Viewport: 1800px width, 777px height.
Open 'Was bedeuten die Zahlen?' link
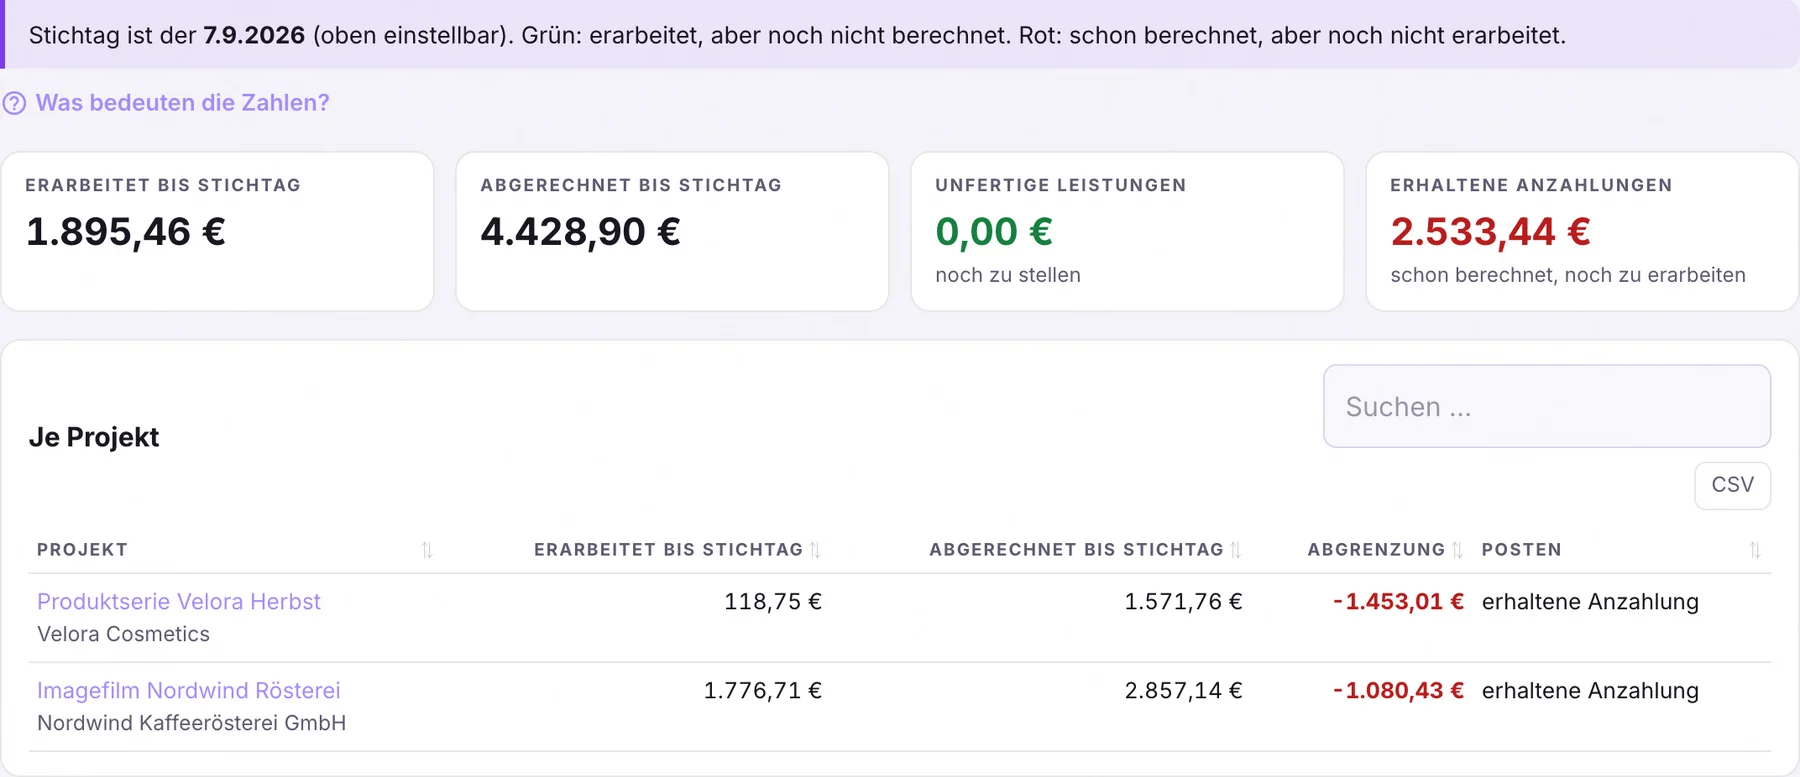(x=182, y=103)
